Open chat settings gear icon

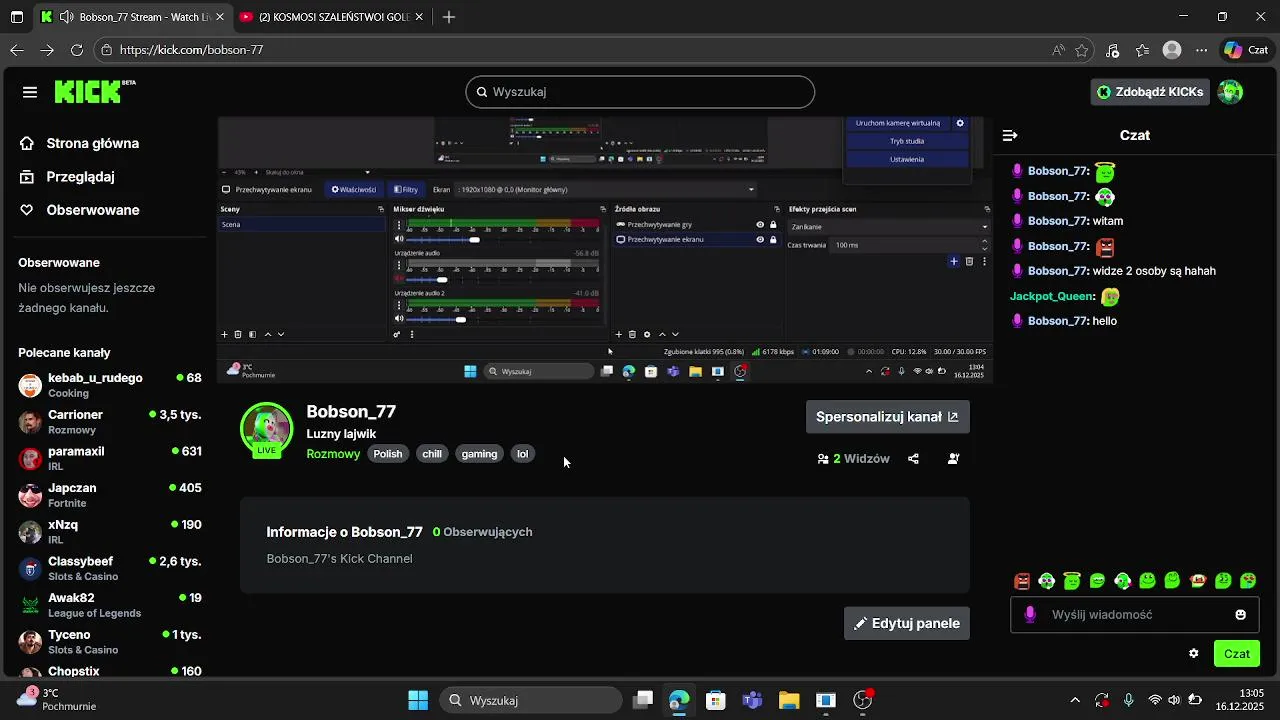click(x=1193, y=654)
